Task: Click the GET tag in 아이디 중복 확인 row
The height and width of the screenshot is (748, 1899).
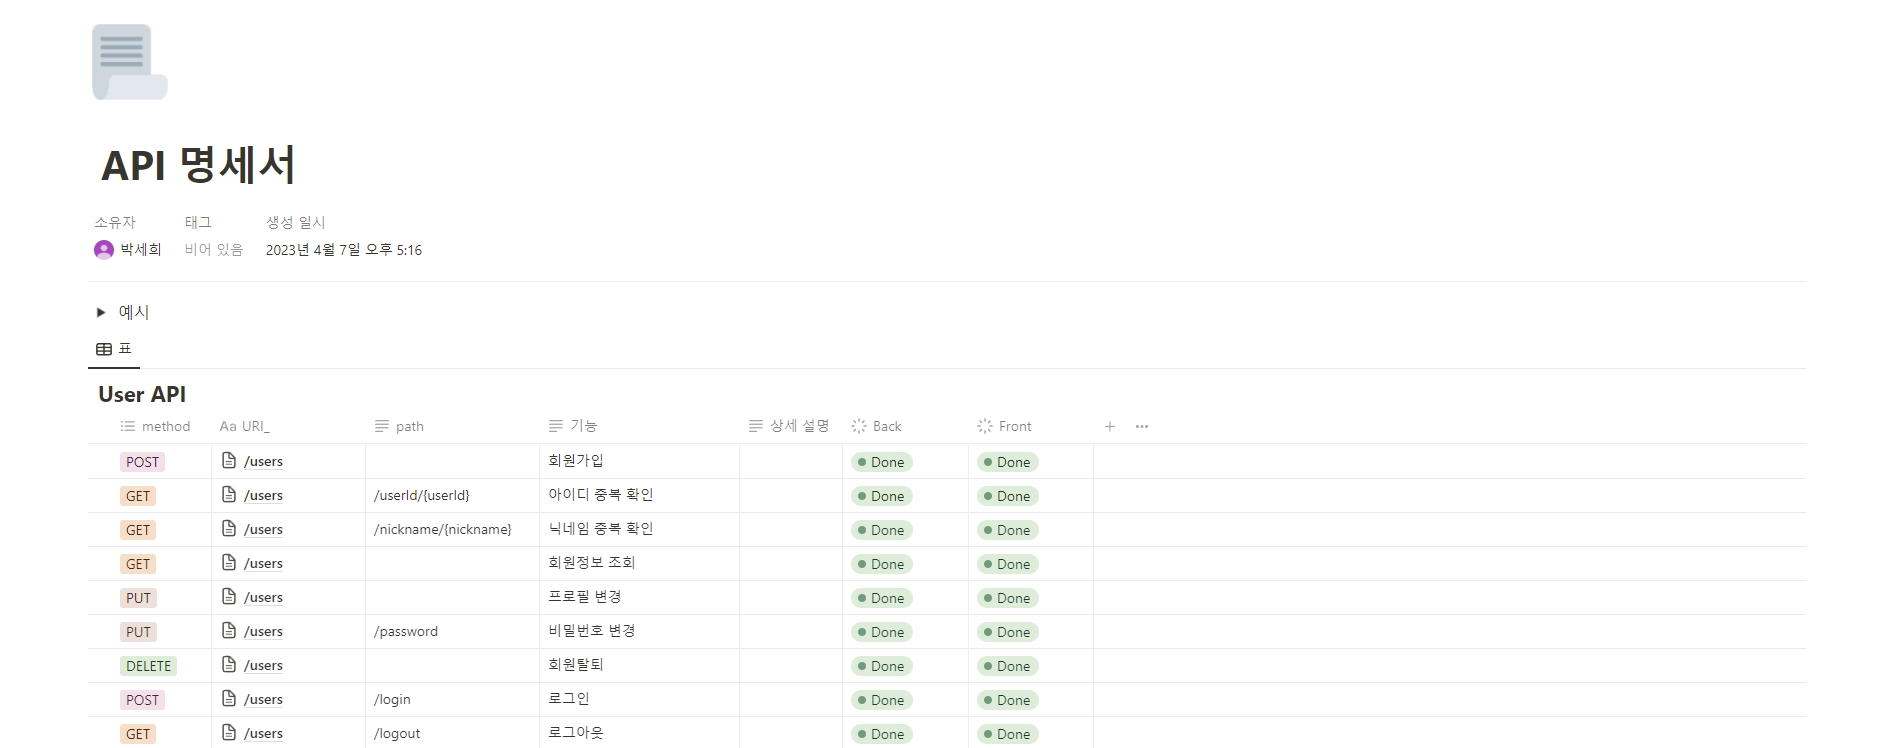Action: [138, 496]
